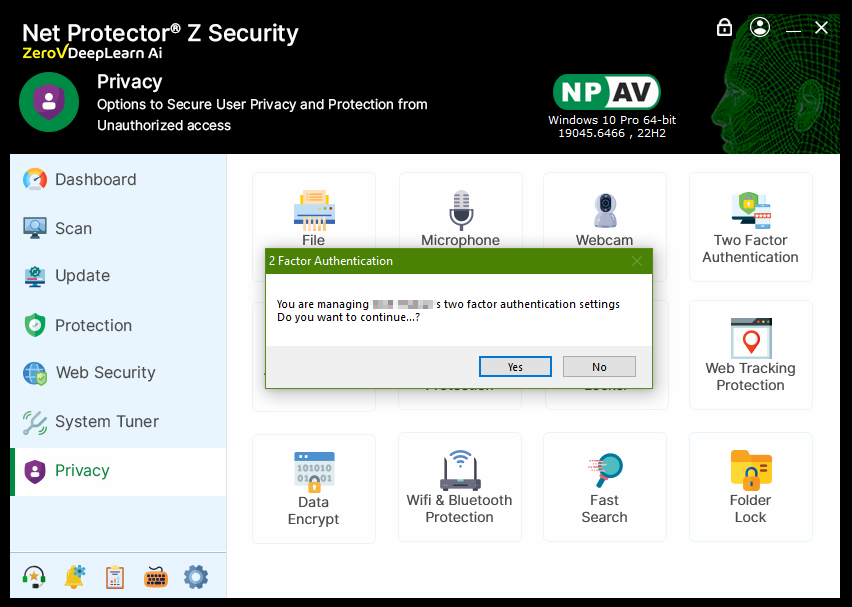
Task: Launch the Data Encrypt tool
Action: [x=313, y=488]
